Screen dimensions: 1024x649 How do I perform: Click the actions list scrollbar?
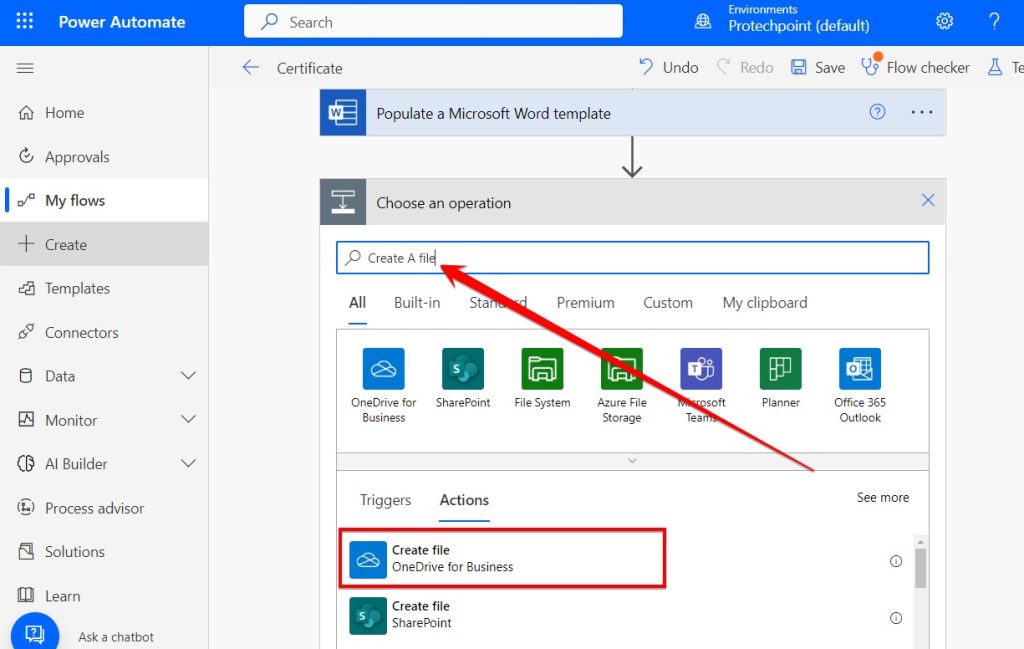click(920, 568)
